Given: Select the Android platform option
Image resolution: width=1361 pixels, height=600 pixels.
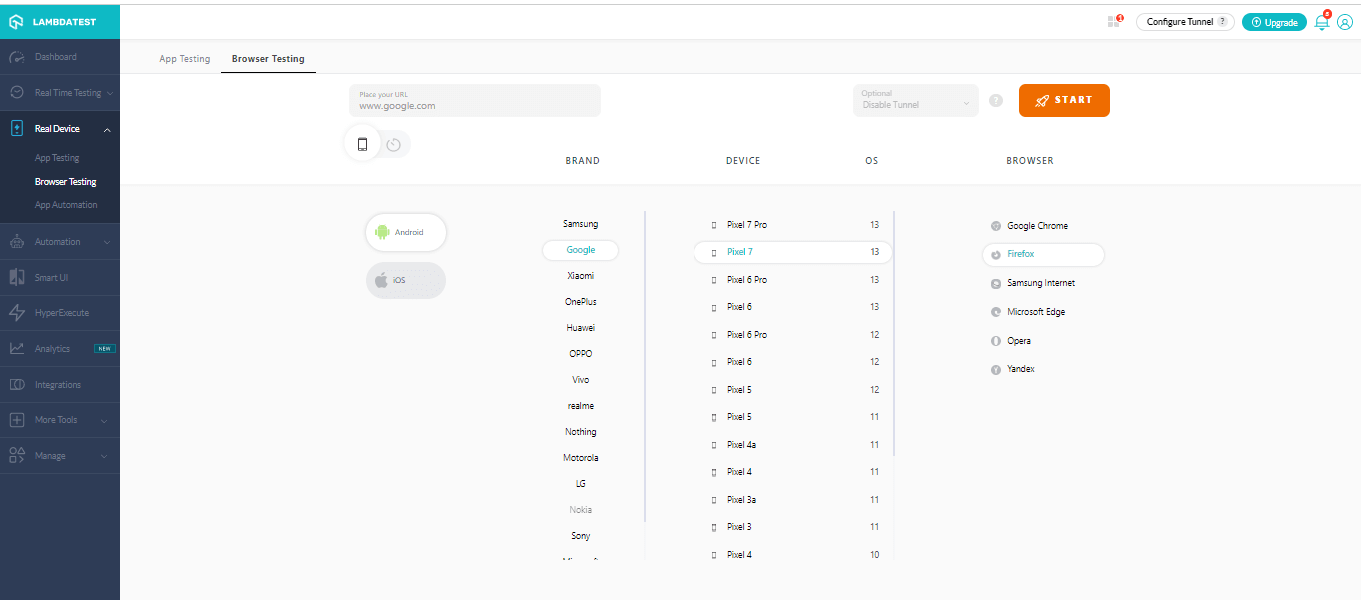Looking at the screenshot, I should tap(406, 232).
